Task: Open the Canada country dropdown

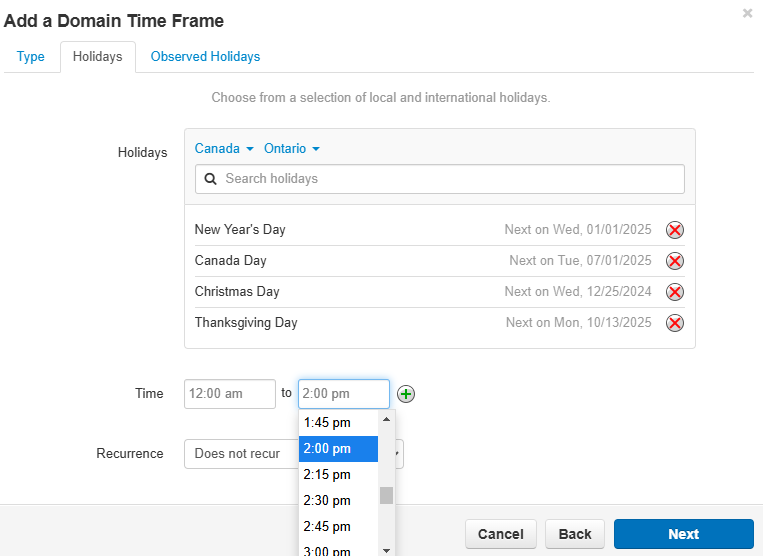Action: (224, 148)
